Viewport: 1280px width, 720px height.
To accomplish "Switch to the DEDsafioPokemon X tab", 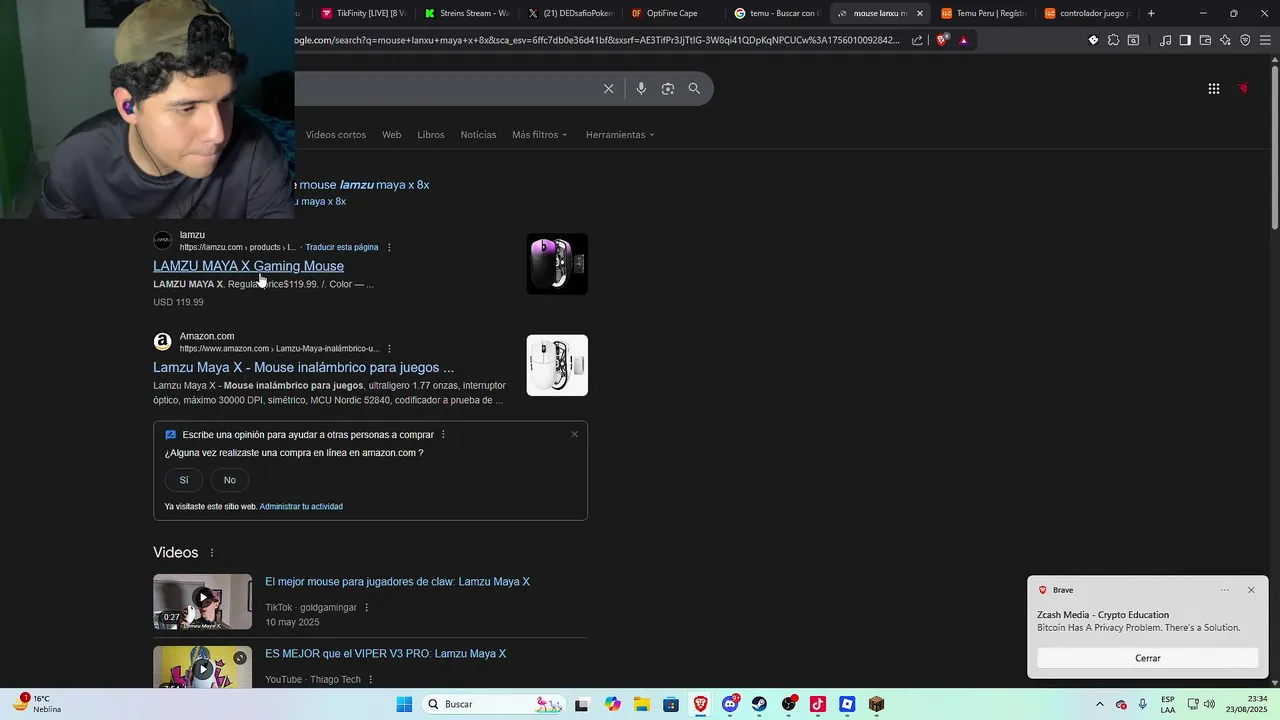I will (570, 13).
